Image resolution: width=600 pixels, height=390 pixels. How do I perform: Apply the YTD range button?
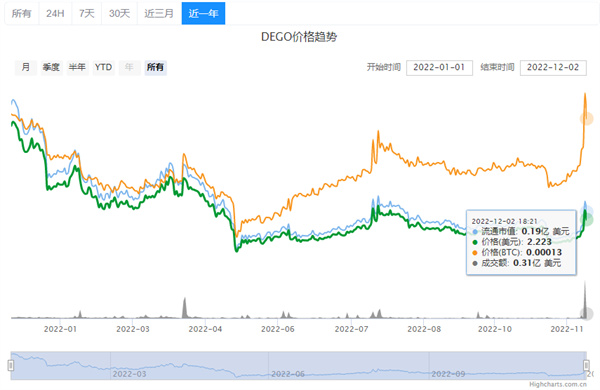pyautogui.click(x=103, y=67)
